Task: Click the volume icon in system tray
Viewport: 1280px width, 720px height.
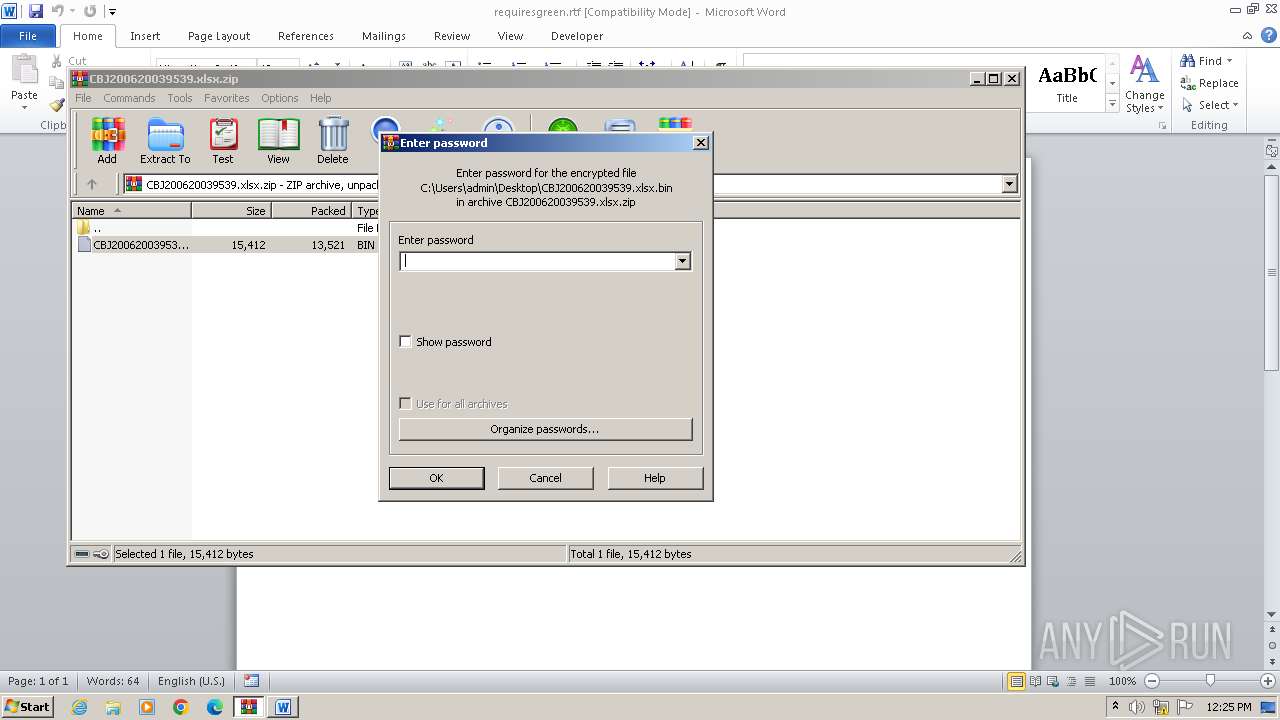Action: (x=1138, y=707)
